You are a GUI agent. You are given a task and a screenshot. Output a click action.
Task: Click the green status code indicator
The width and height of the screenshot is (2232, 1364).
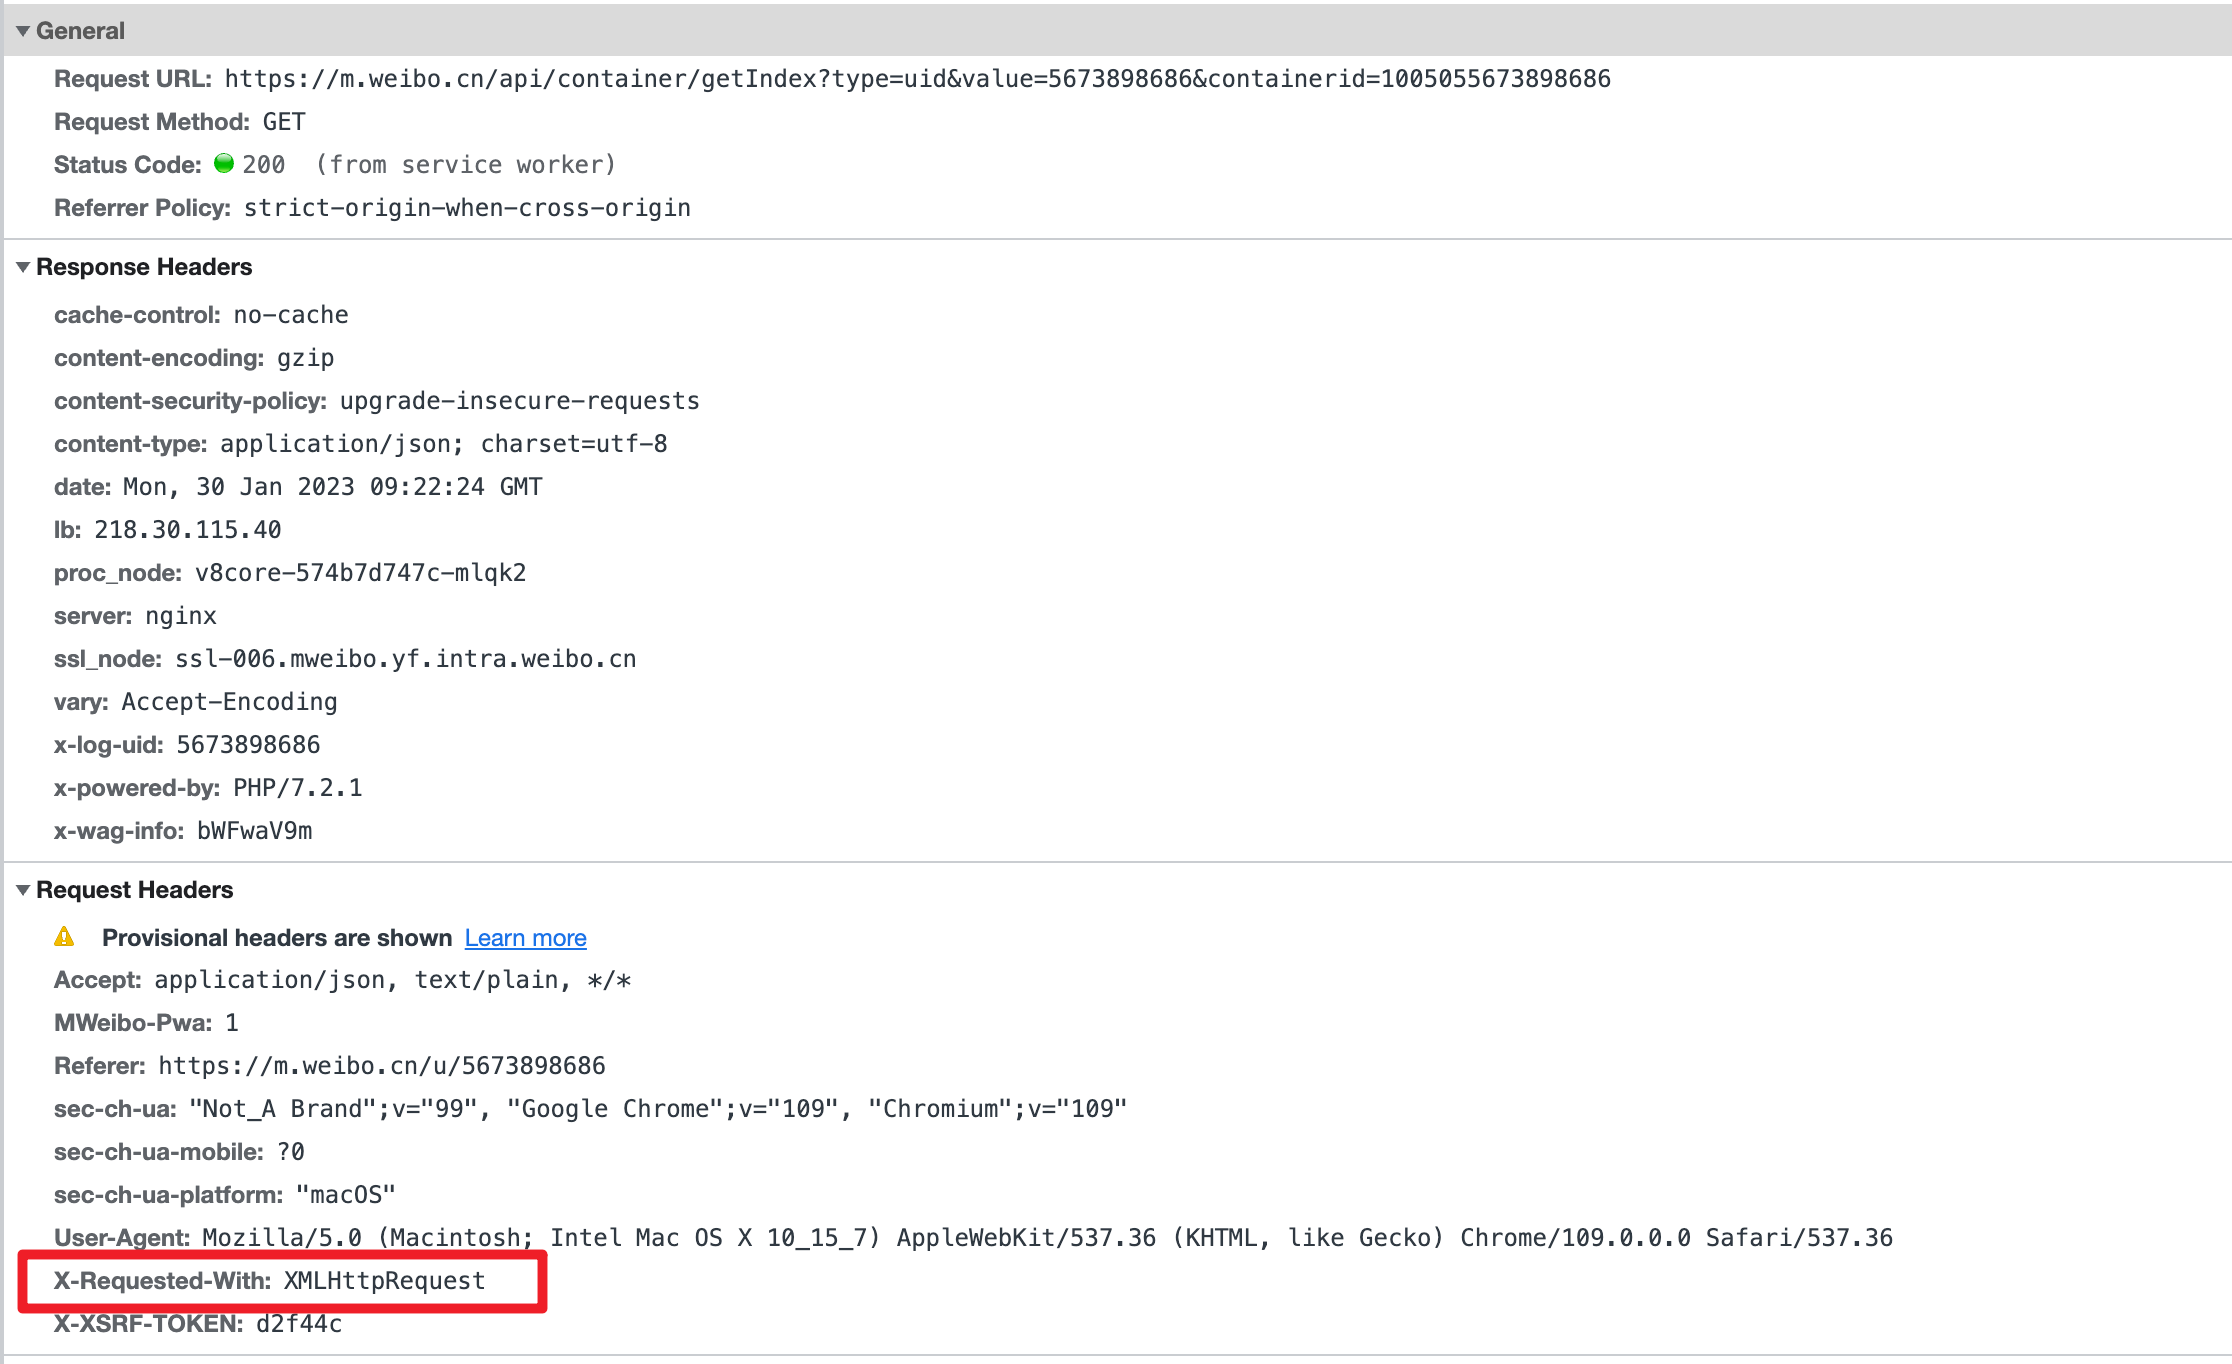click(x=224, y=163)
